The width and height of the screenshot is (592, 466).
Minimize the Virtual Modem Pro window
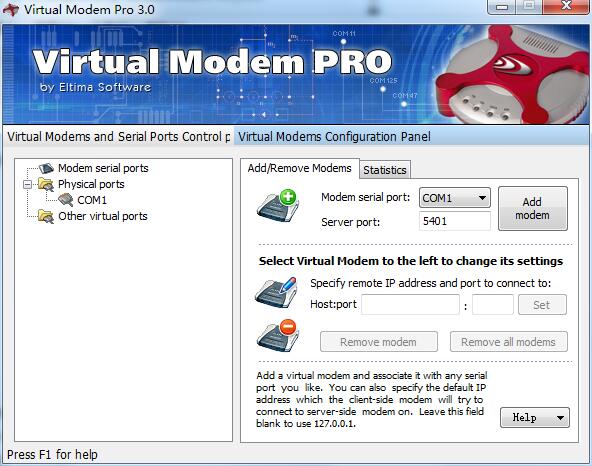[x=501, y=7]
